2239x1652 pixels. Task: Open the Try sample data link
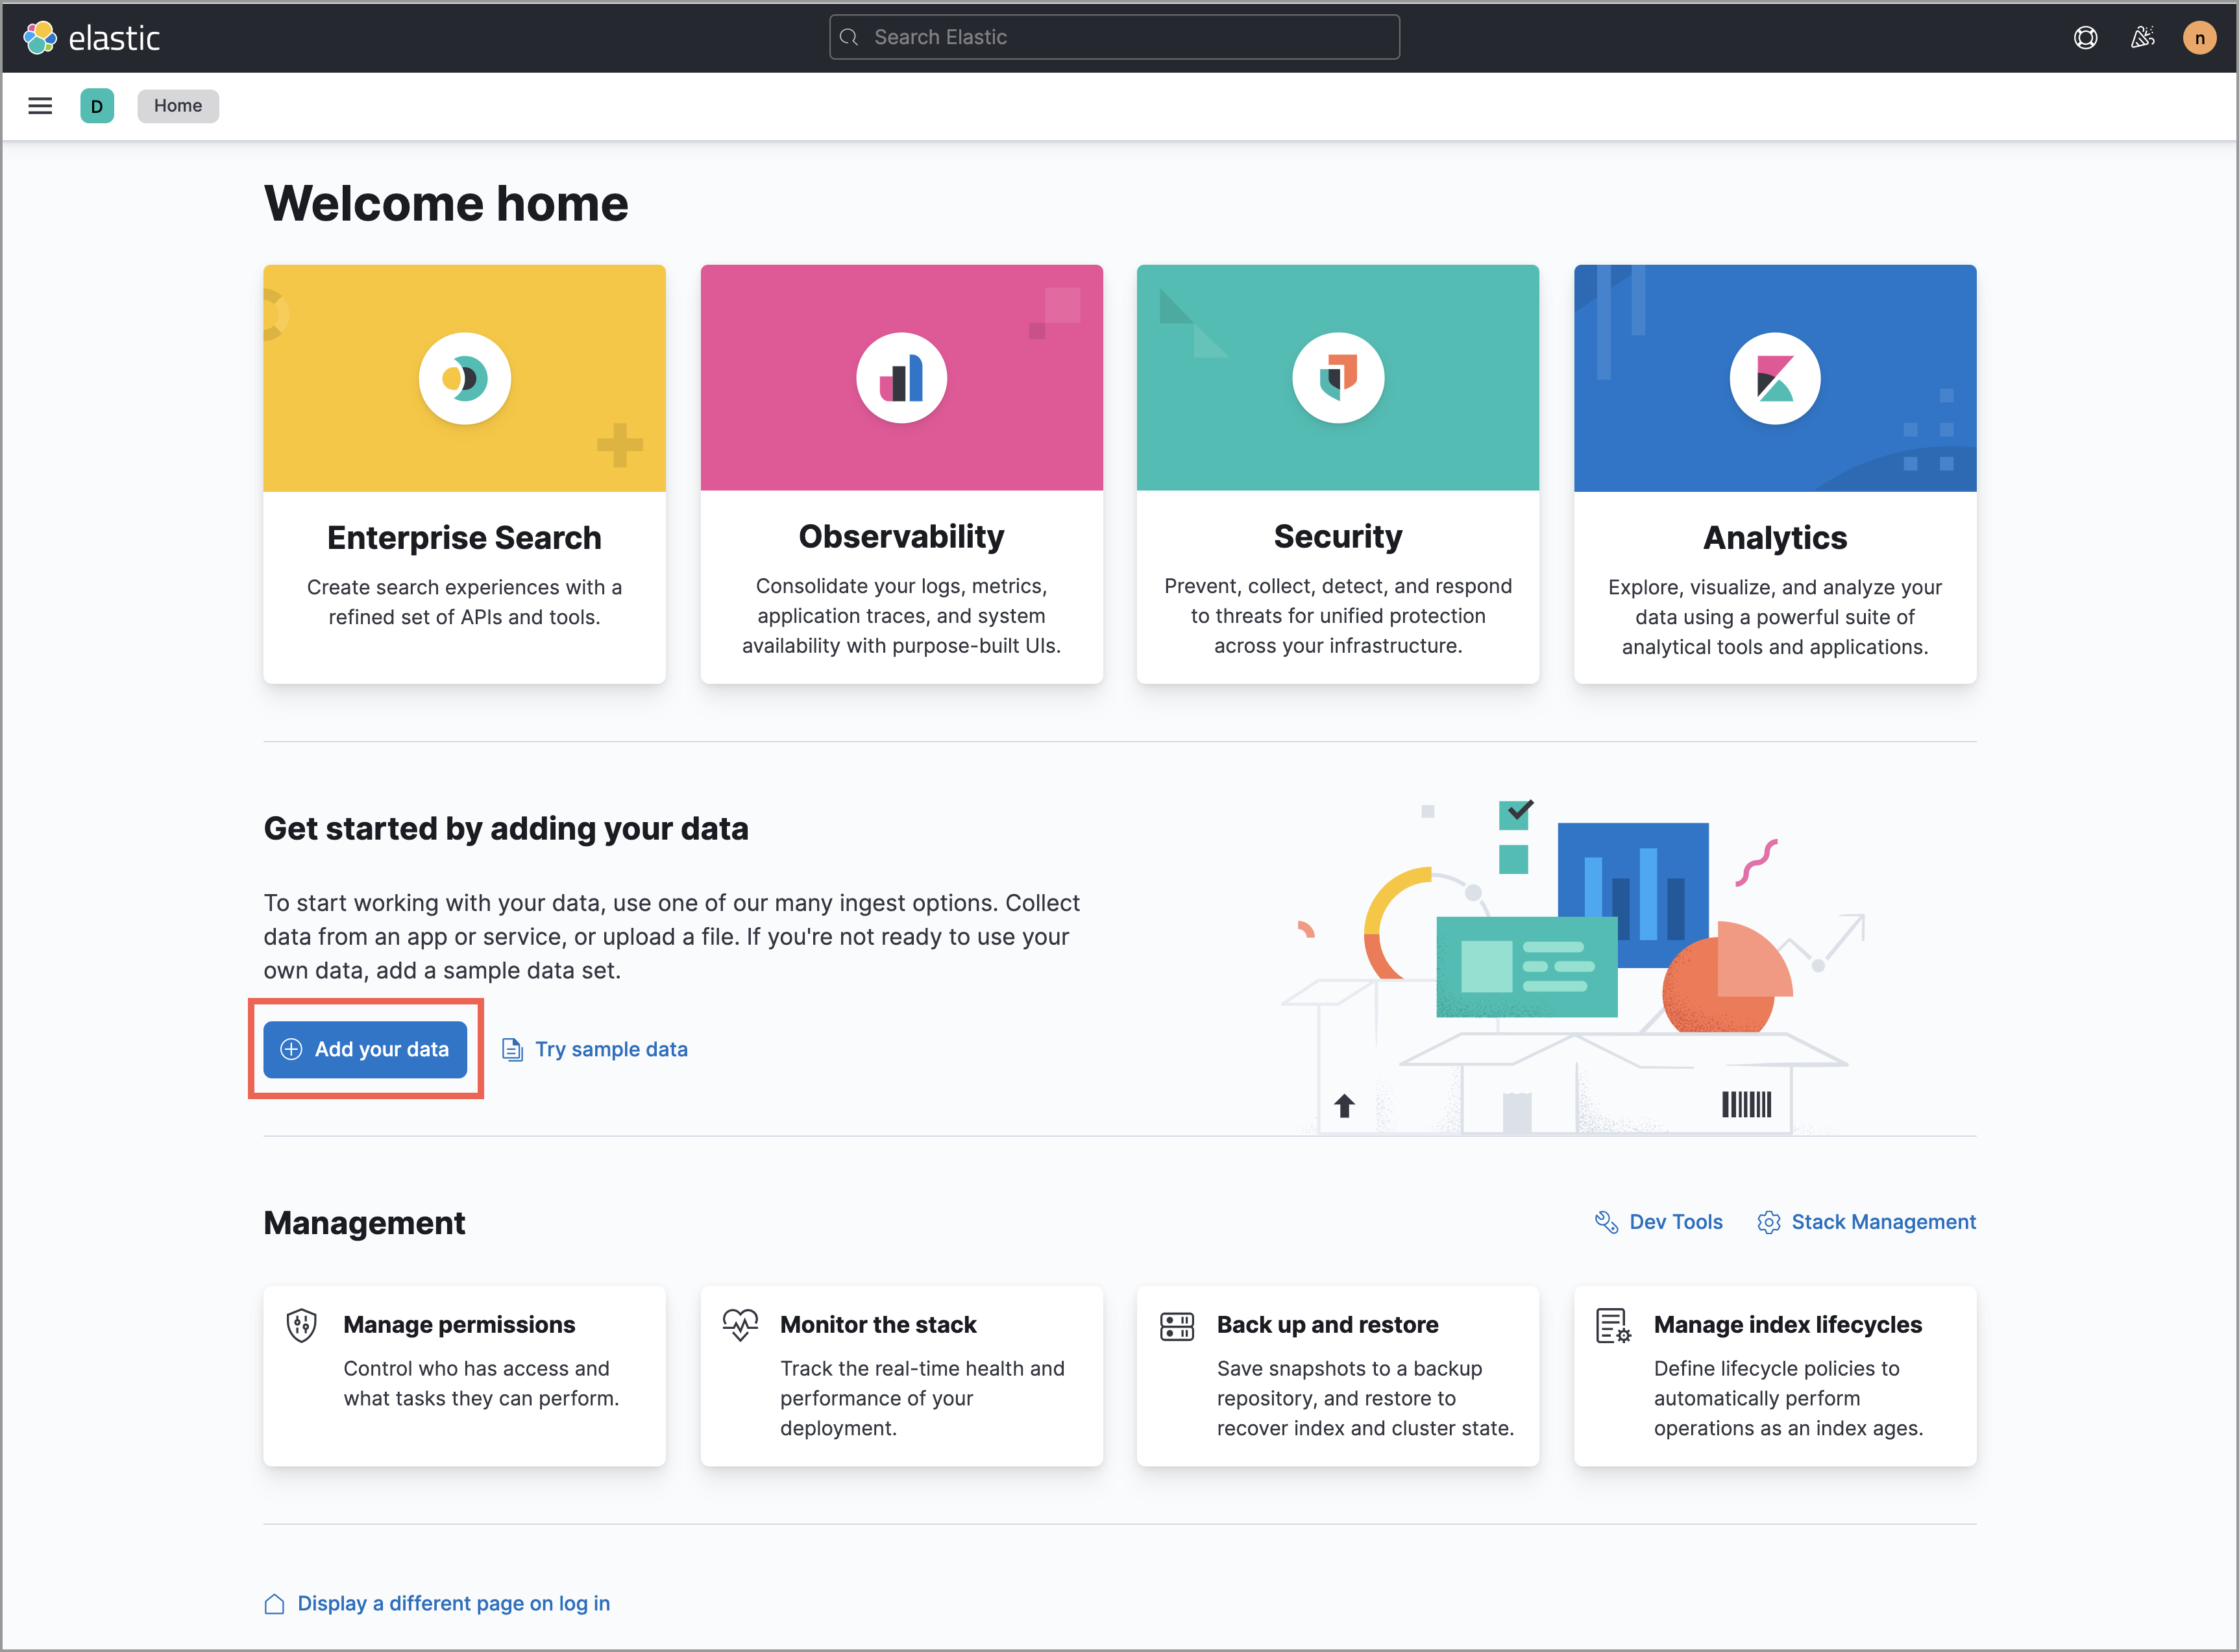click(x=610, y=1049)
